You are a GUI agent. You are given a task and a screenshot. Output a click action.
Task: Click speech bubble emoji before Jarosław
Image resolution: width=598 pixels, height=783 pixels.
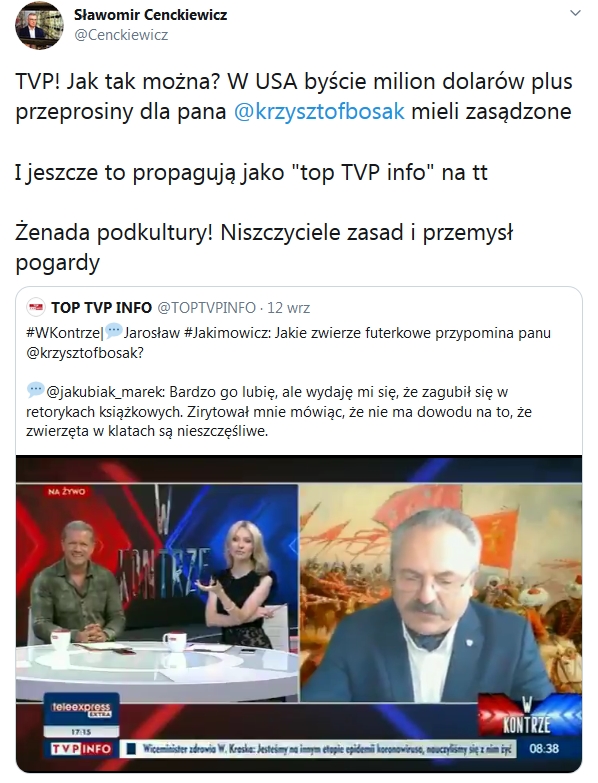(x=114, y=332)
